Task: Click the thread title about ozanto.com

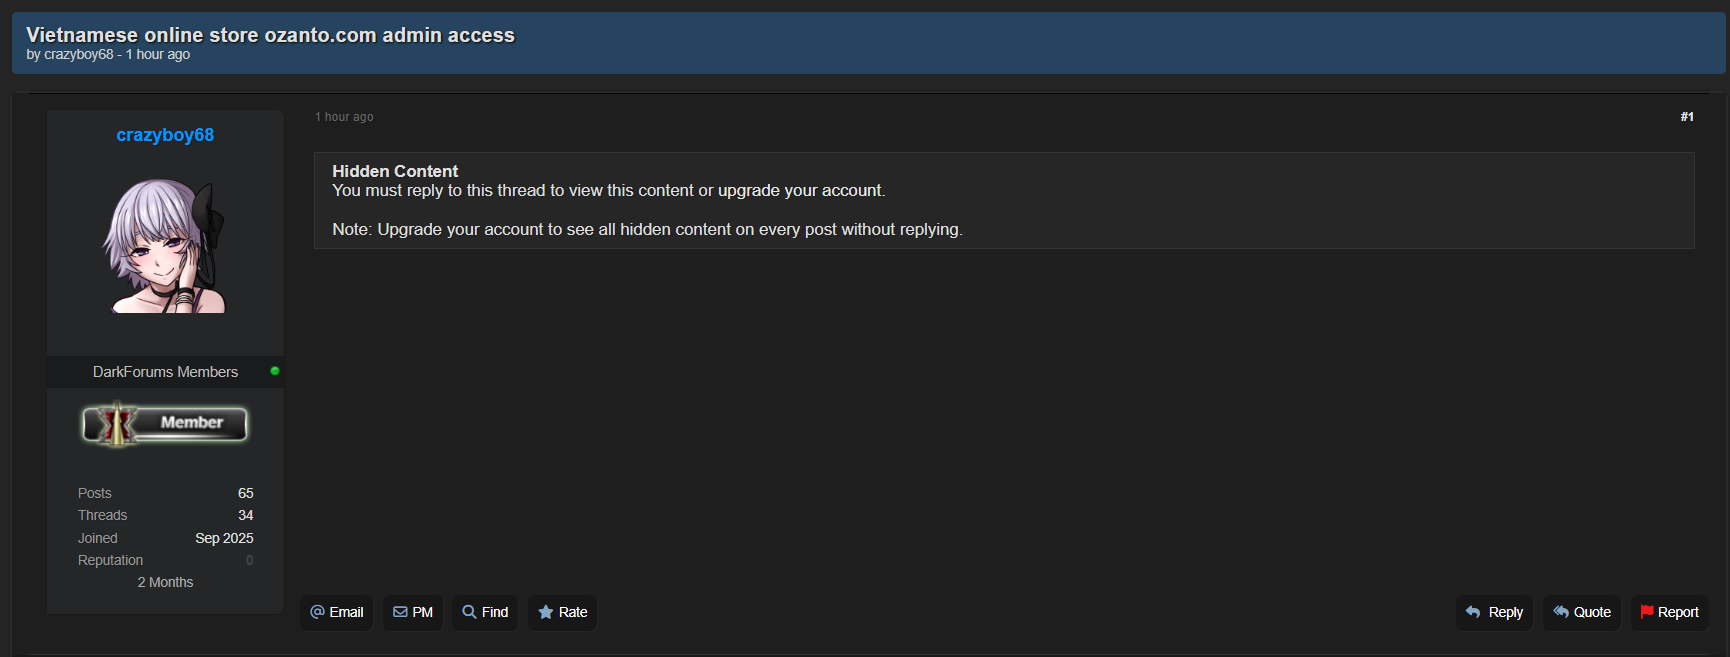Action: 270,35
